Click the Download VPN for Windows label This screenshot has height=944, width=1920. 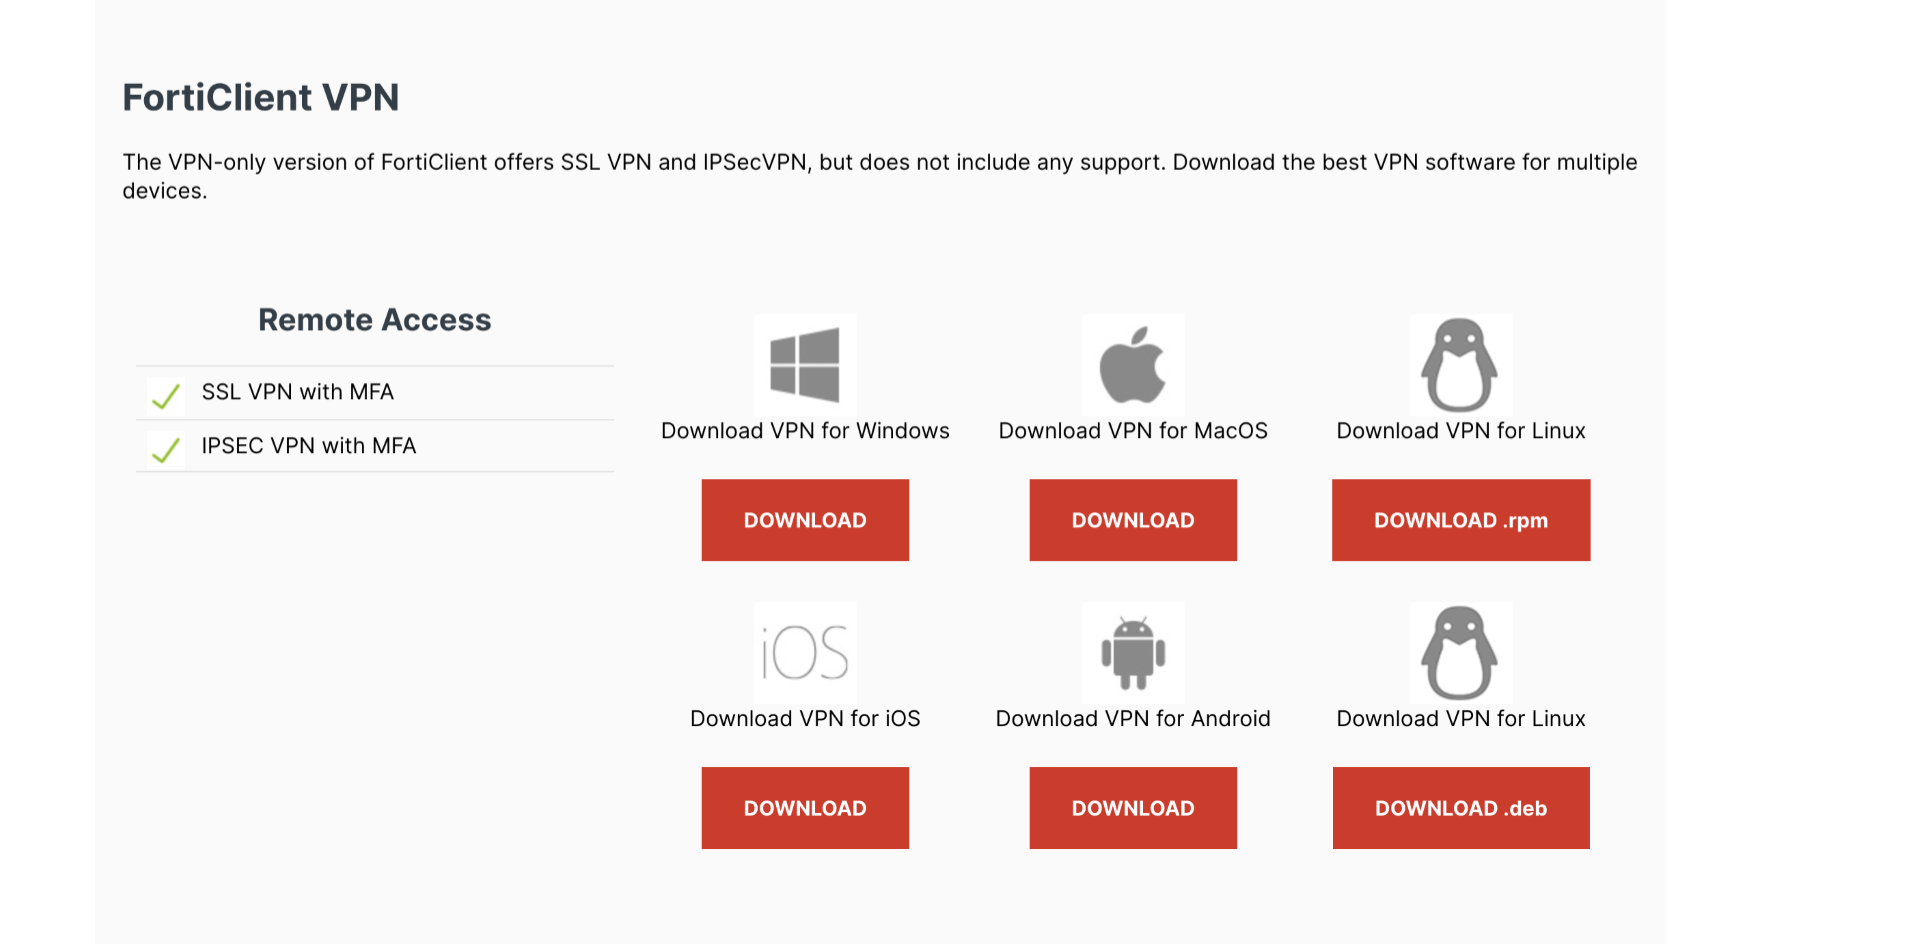805,431
